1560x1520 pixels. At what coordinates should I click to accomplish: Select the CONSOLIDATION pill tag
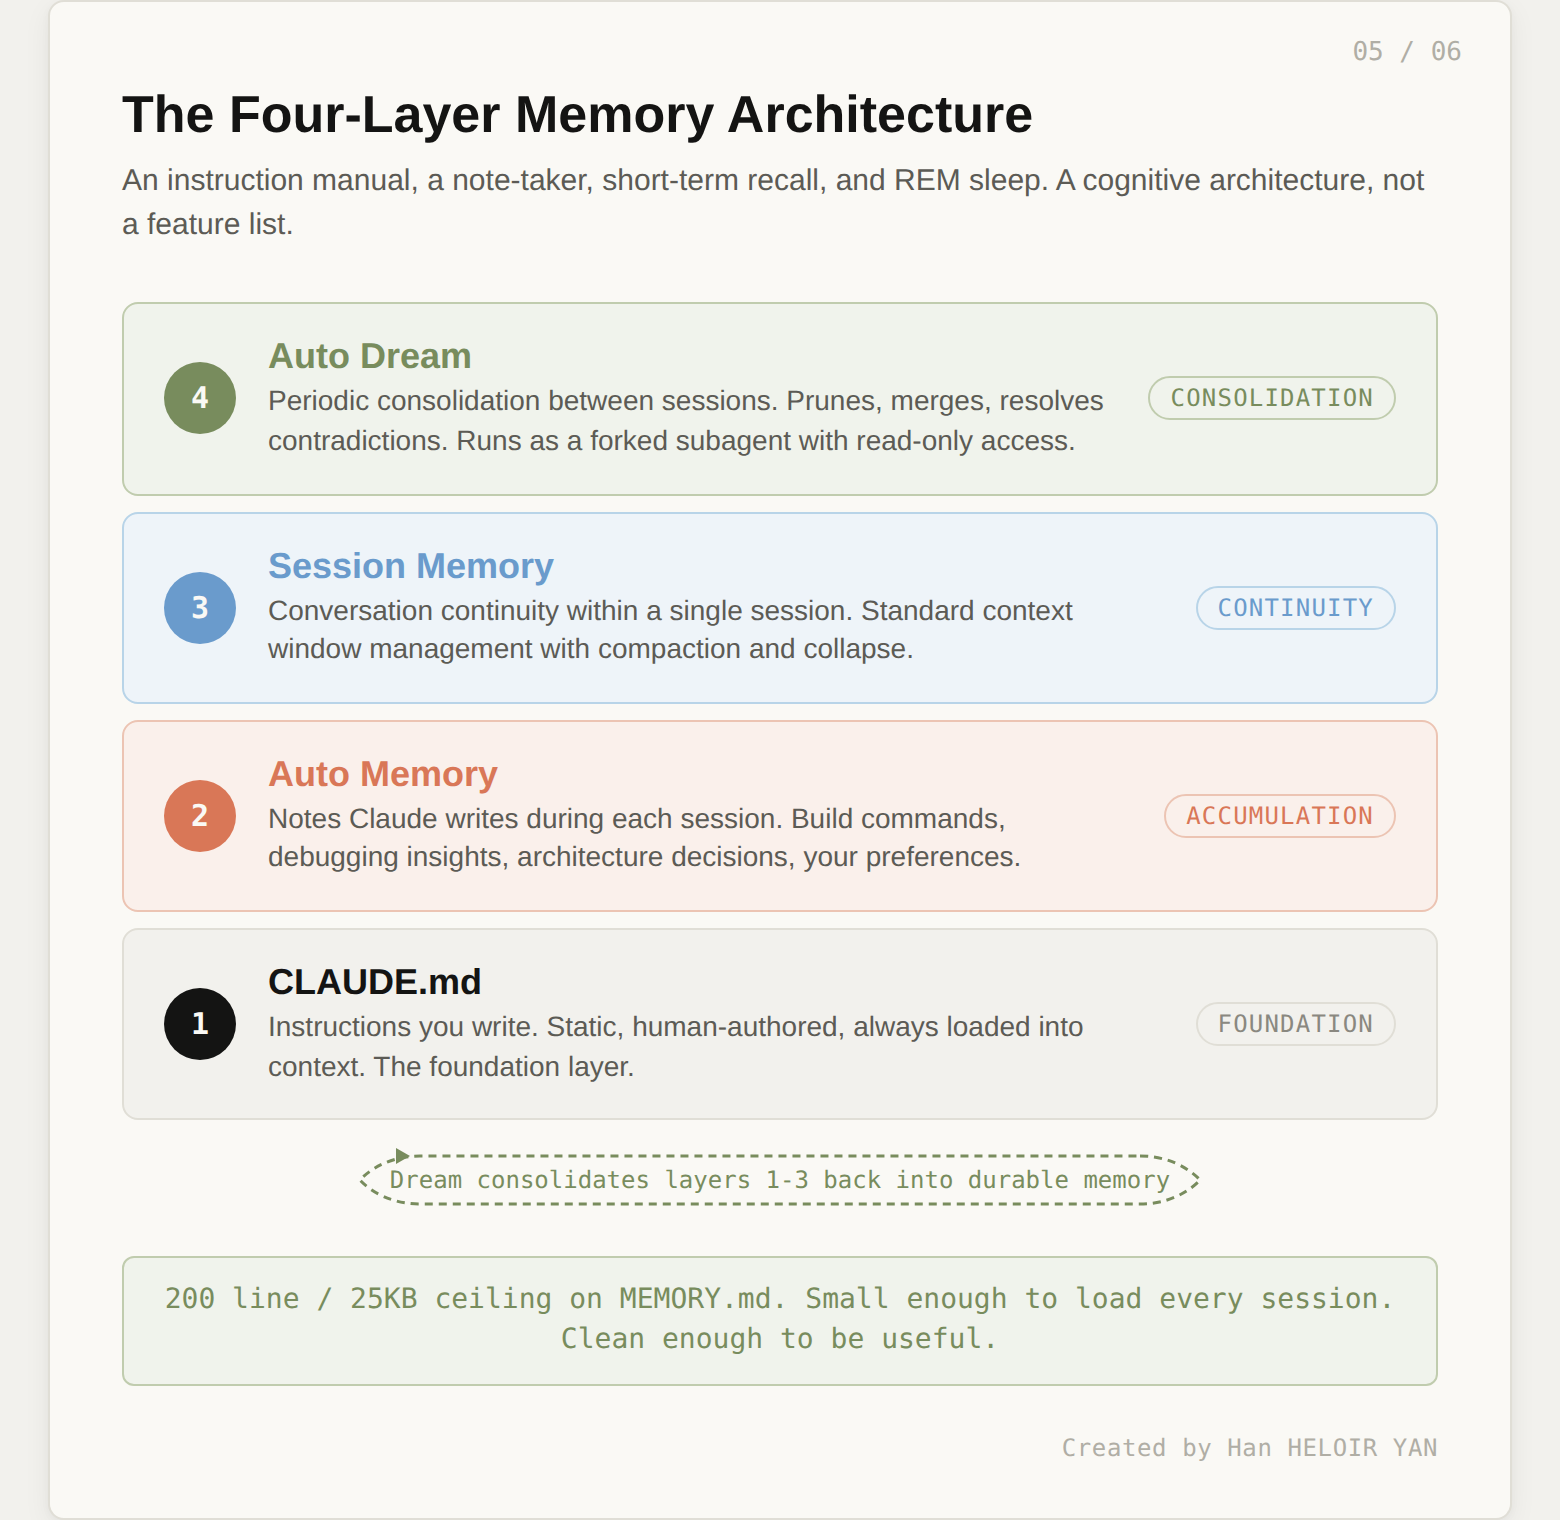coord(1272,398)
